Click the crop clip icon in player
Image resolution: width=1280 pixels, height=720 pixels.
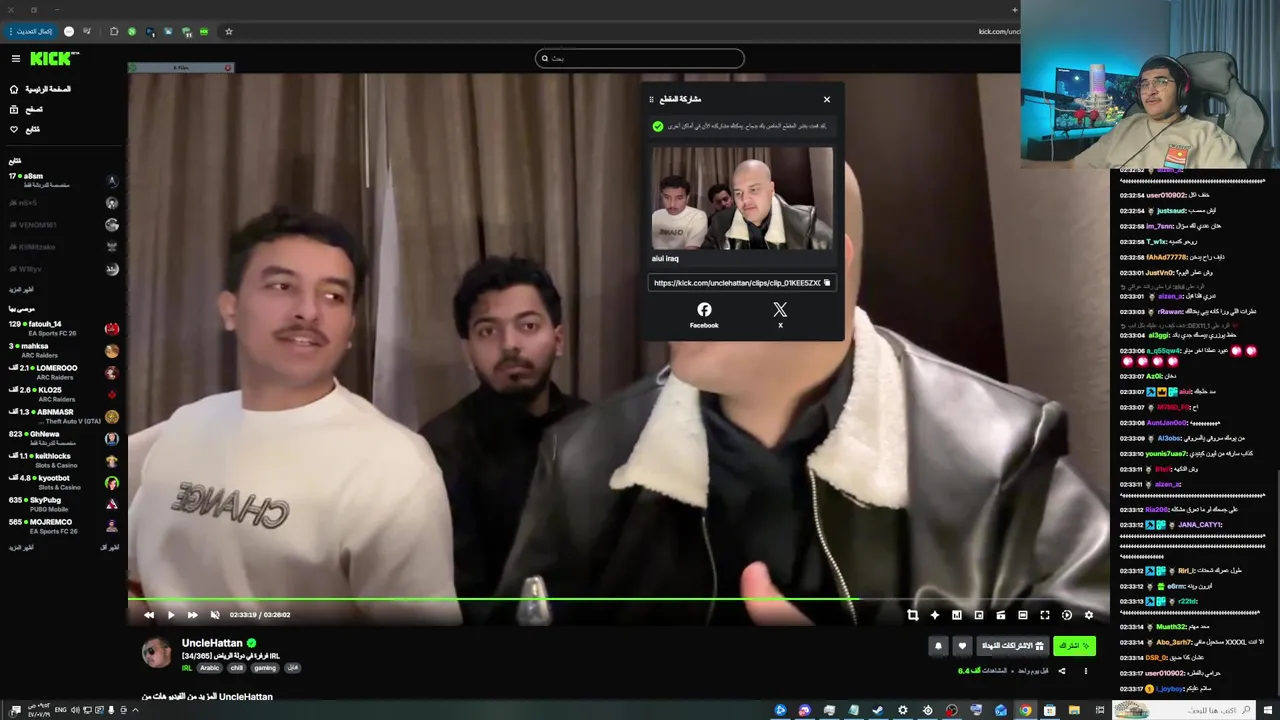913,615
